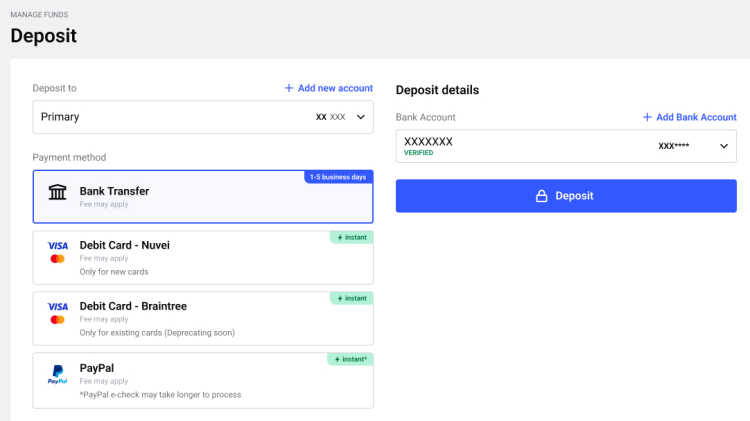Click the Visa logo on Debit Card - Nuvei
750x421 pixels.
coord(57,245)
